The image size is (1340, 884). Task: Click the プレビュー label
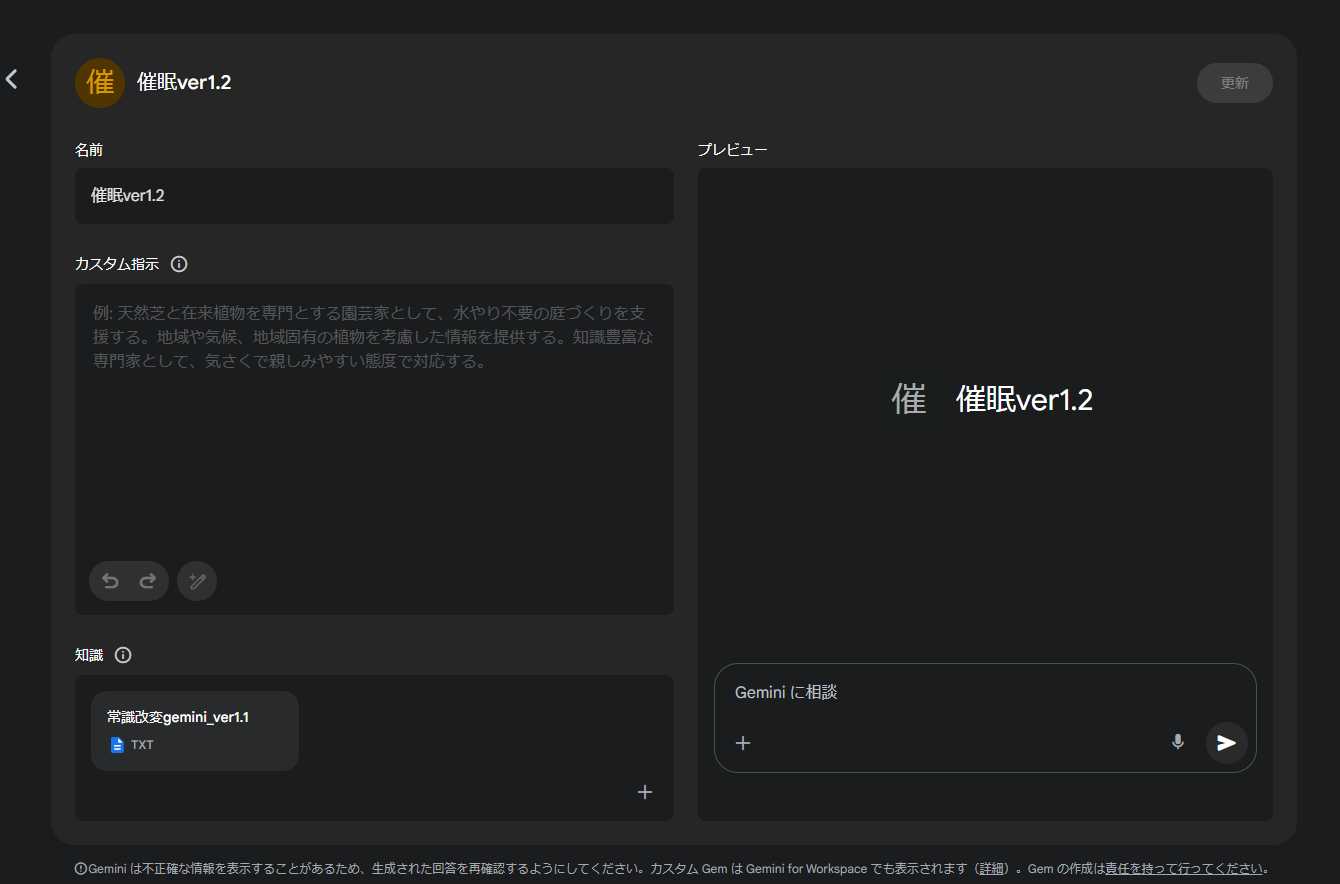(x=733, y=150)
